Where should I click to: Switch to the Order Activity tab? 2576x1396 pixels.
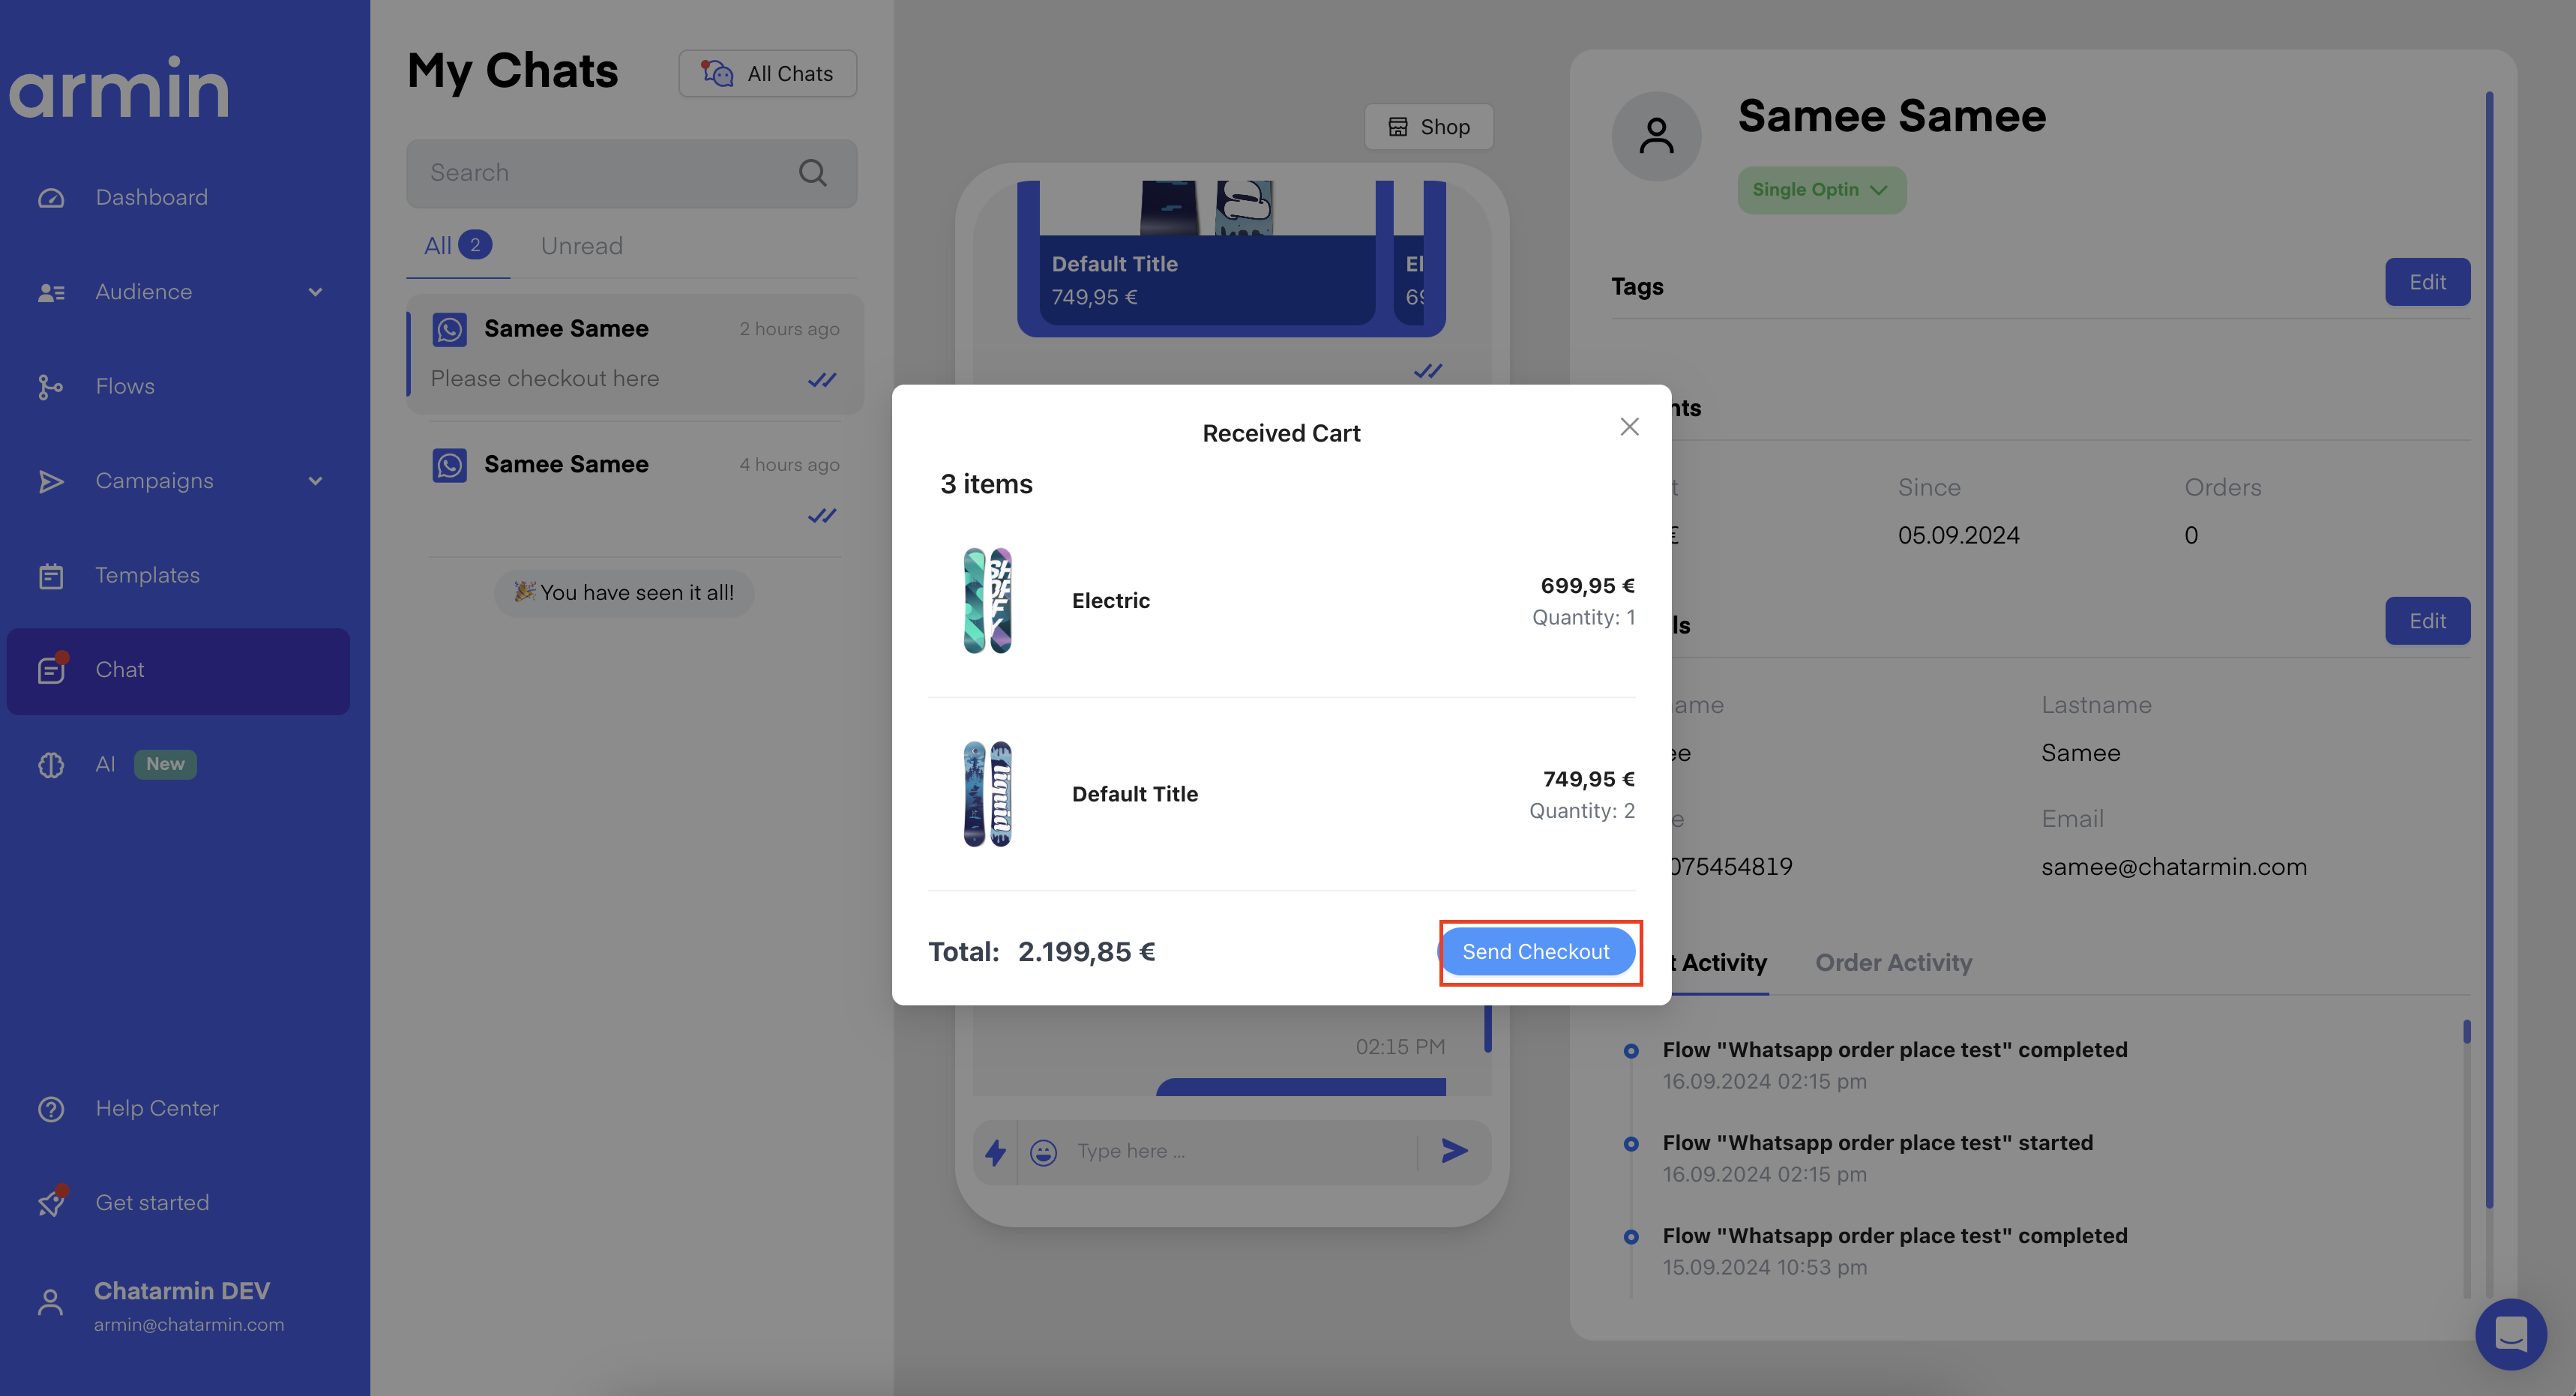(1893, 962)
